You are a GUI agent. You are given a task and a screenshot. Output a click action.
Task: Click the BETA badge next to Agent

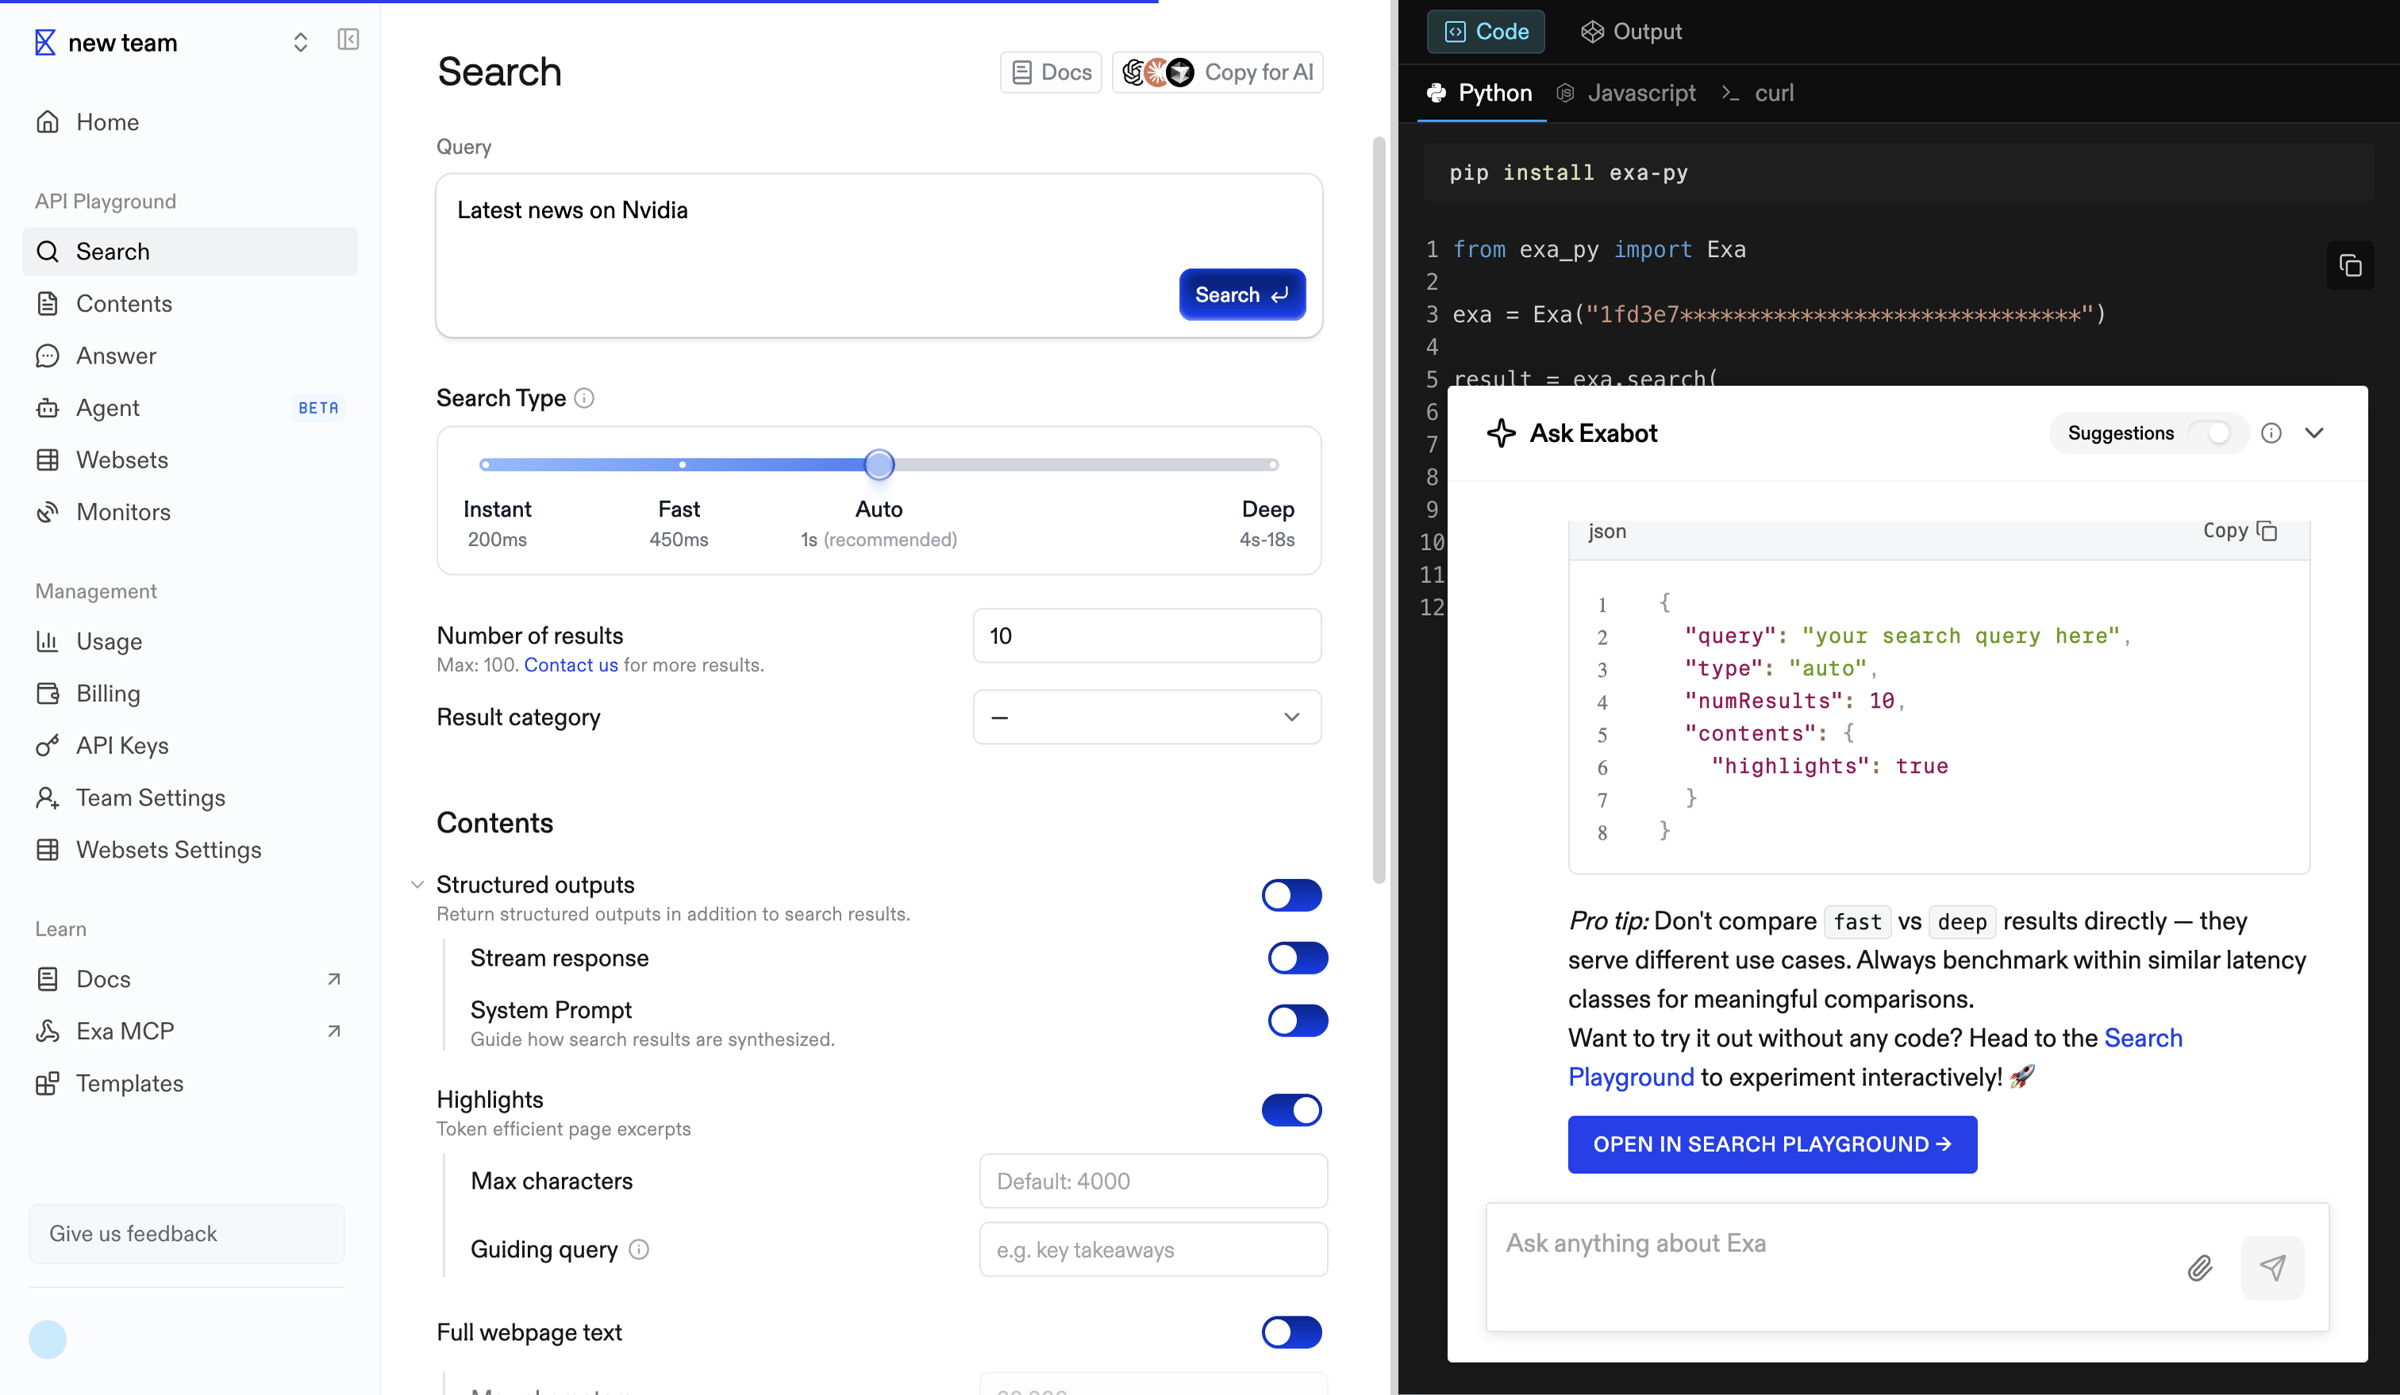tap(318, 408)
